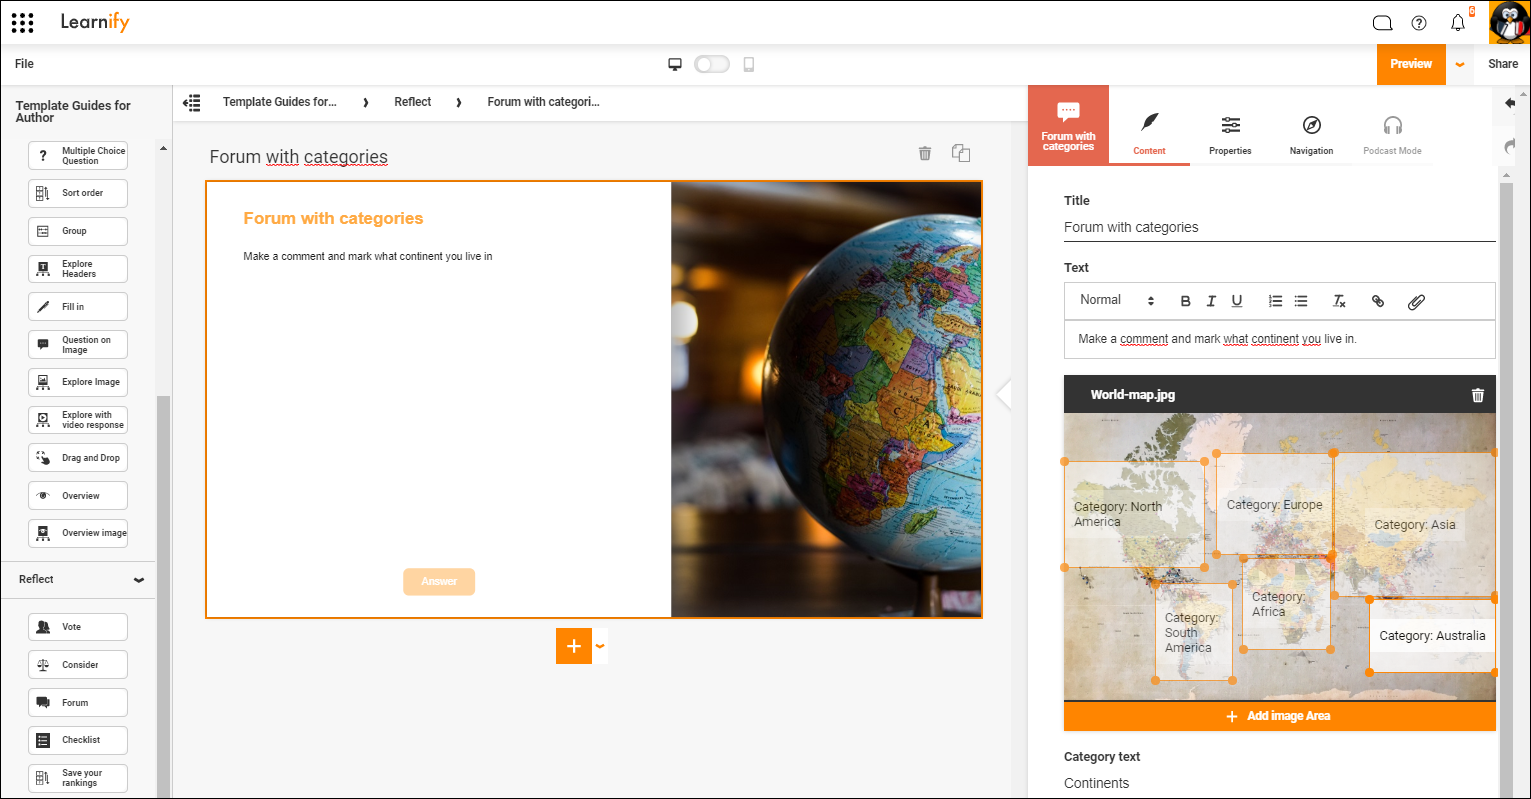
Task: Select the Vote template
Action: [x=78, y=627]
